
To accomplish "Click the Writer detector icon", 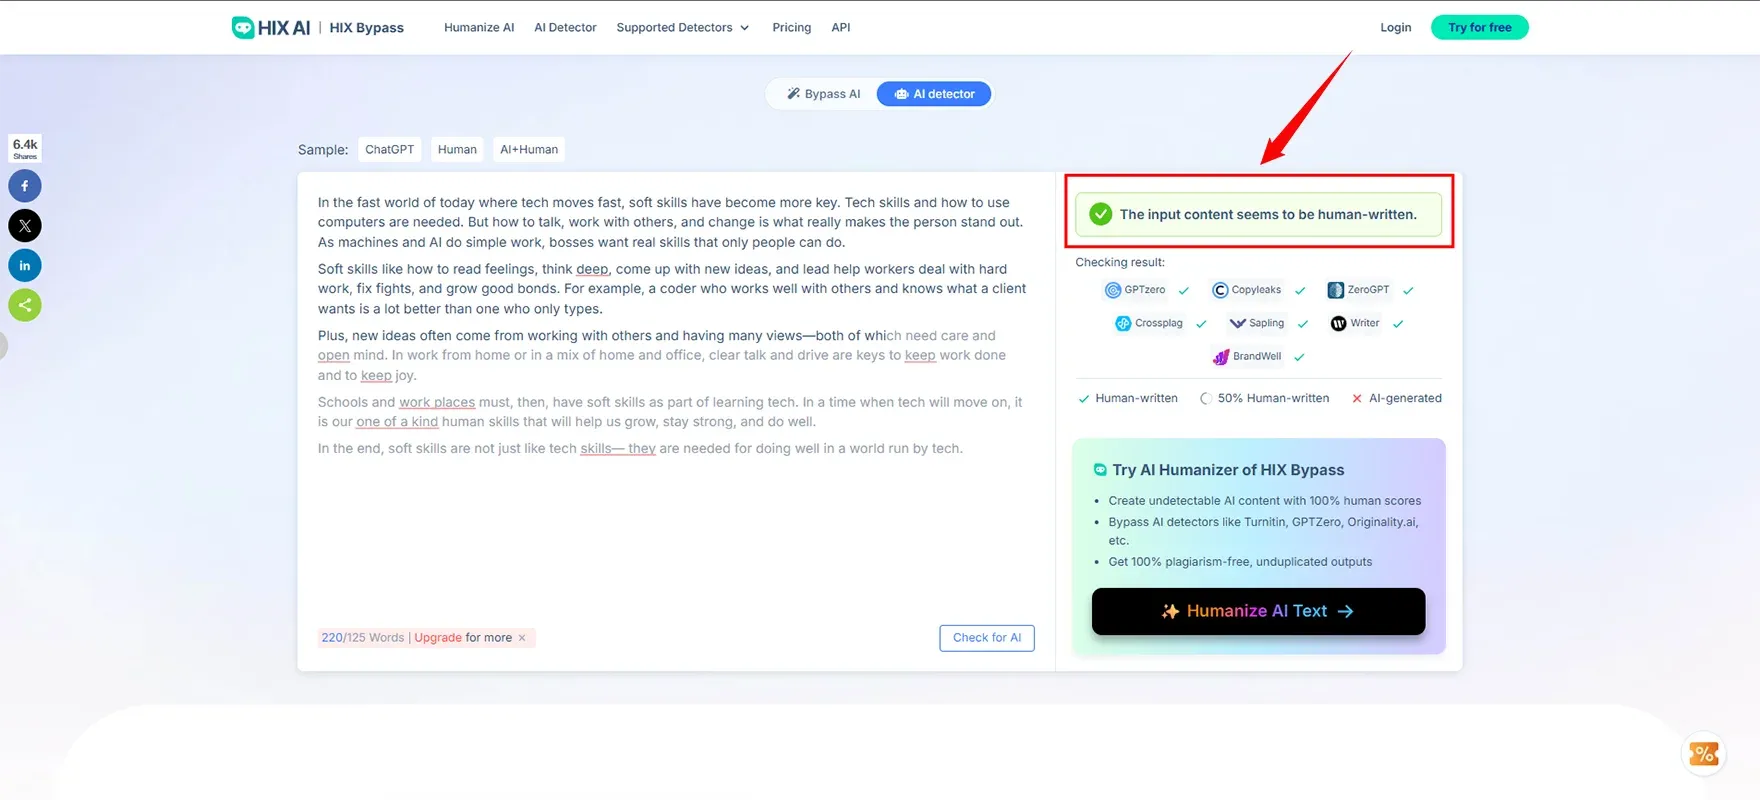I will tap(1338, 323).
